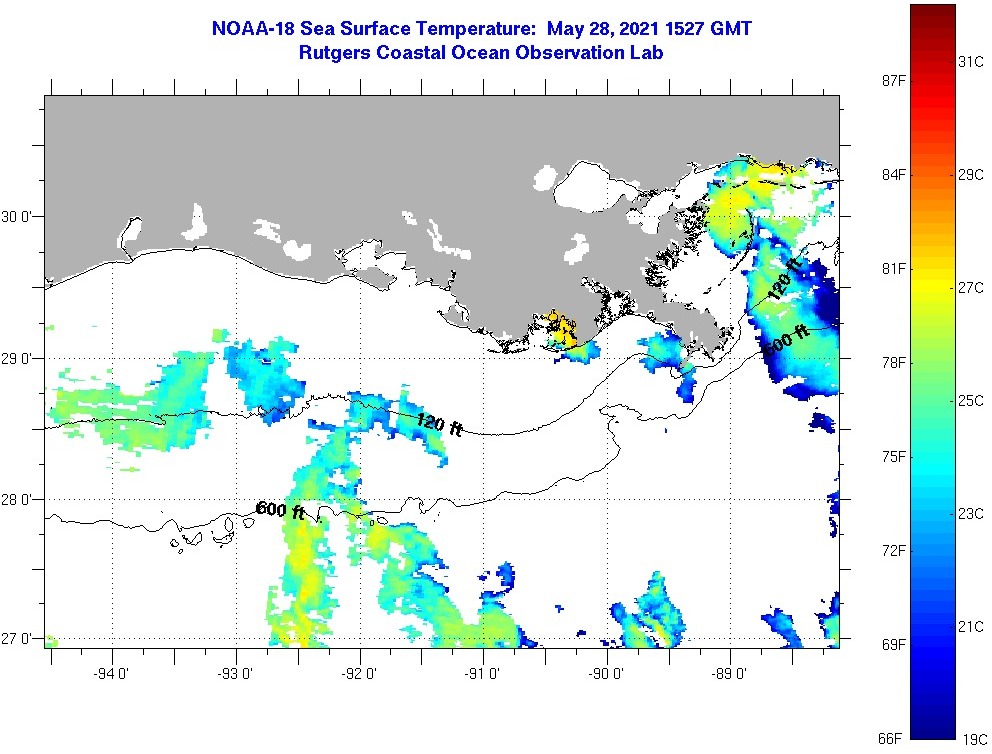Click the 21C label on color scale
The width and height of the screenshot is (992, 754).
pos(970,626)
